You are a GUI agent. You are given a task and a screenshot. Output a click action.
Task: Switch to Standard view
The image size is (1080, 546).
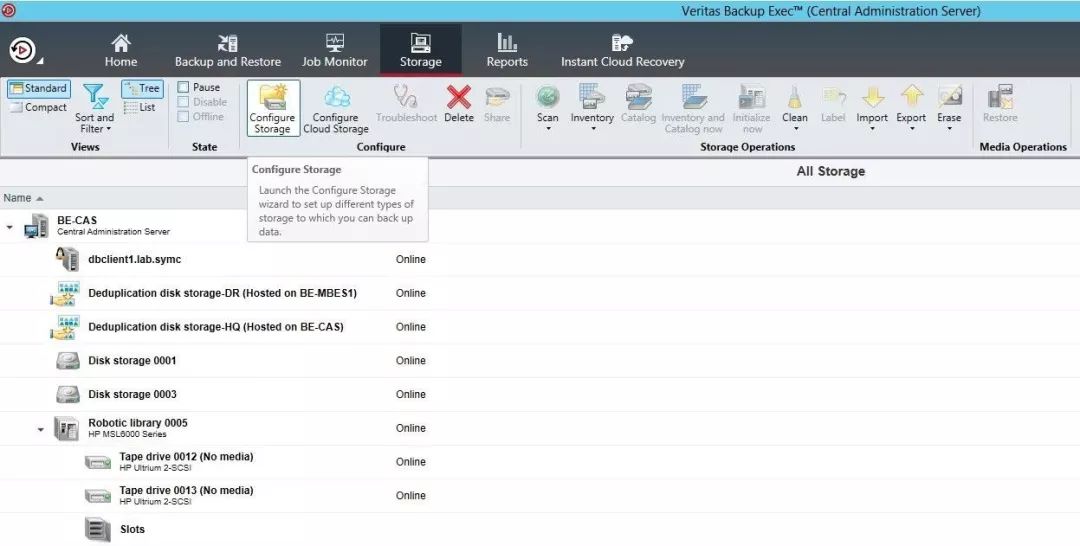[x=39, y=88]
